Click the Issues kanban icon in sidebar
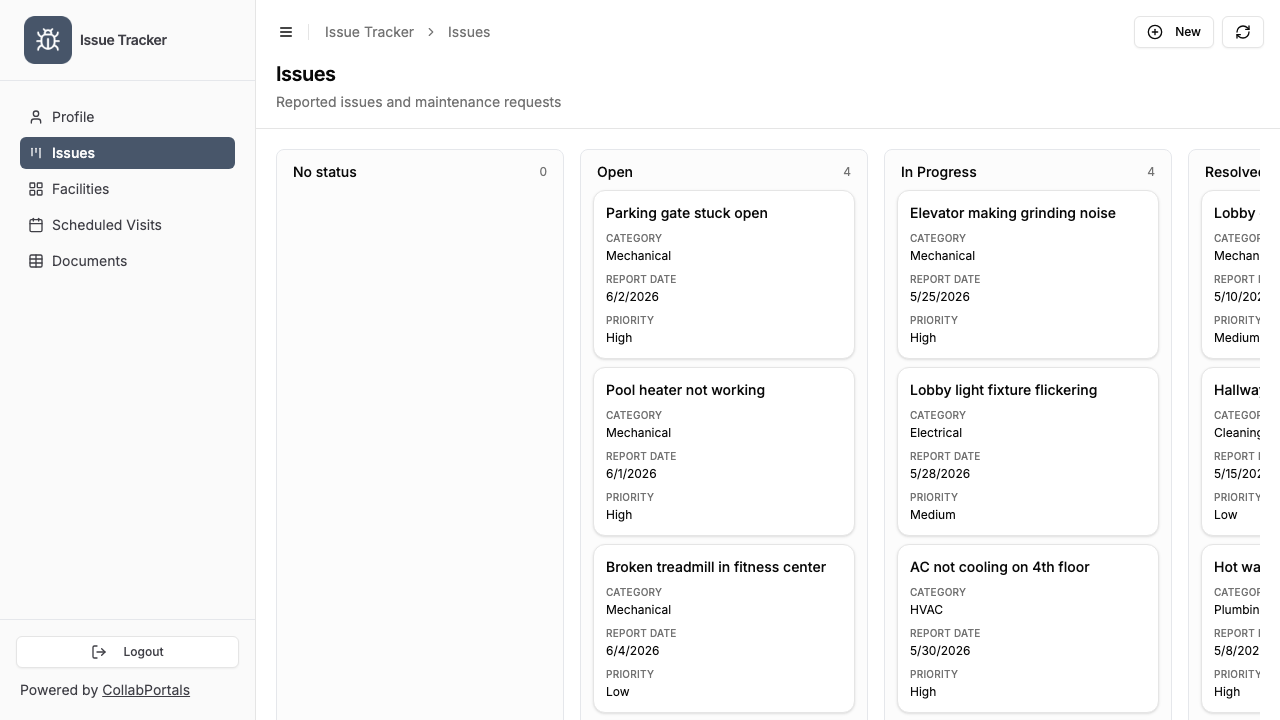This screenshot has width=1280, height=720. tap(36, 153)
